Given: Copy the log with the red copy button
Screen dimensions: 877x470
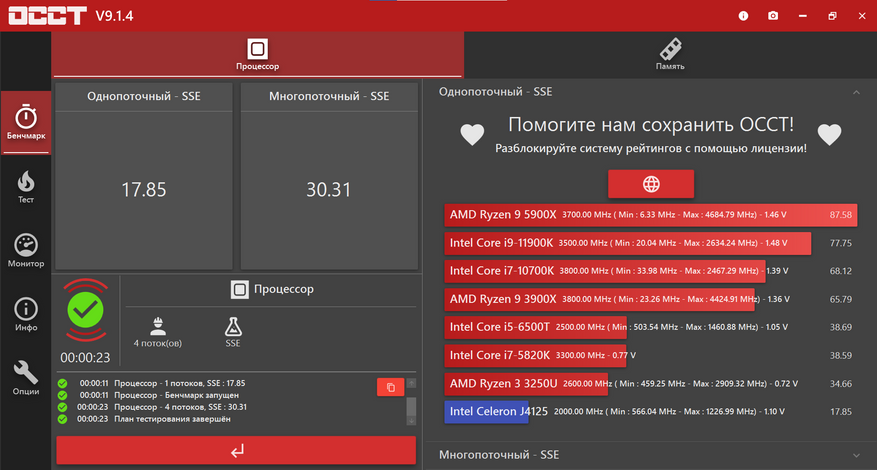Looking at the screenshot, I should (x=390, y=387).
